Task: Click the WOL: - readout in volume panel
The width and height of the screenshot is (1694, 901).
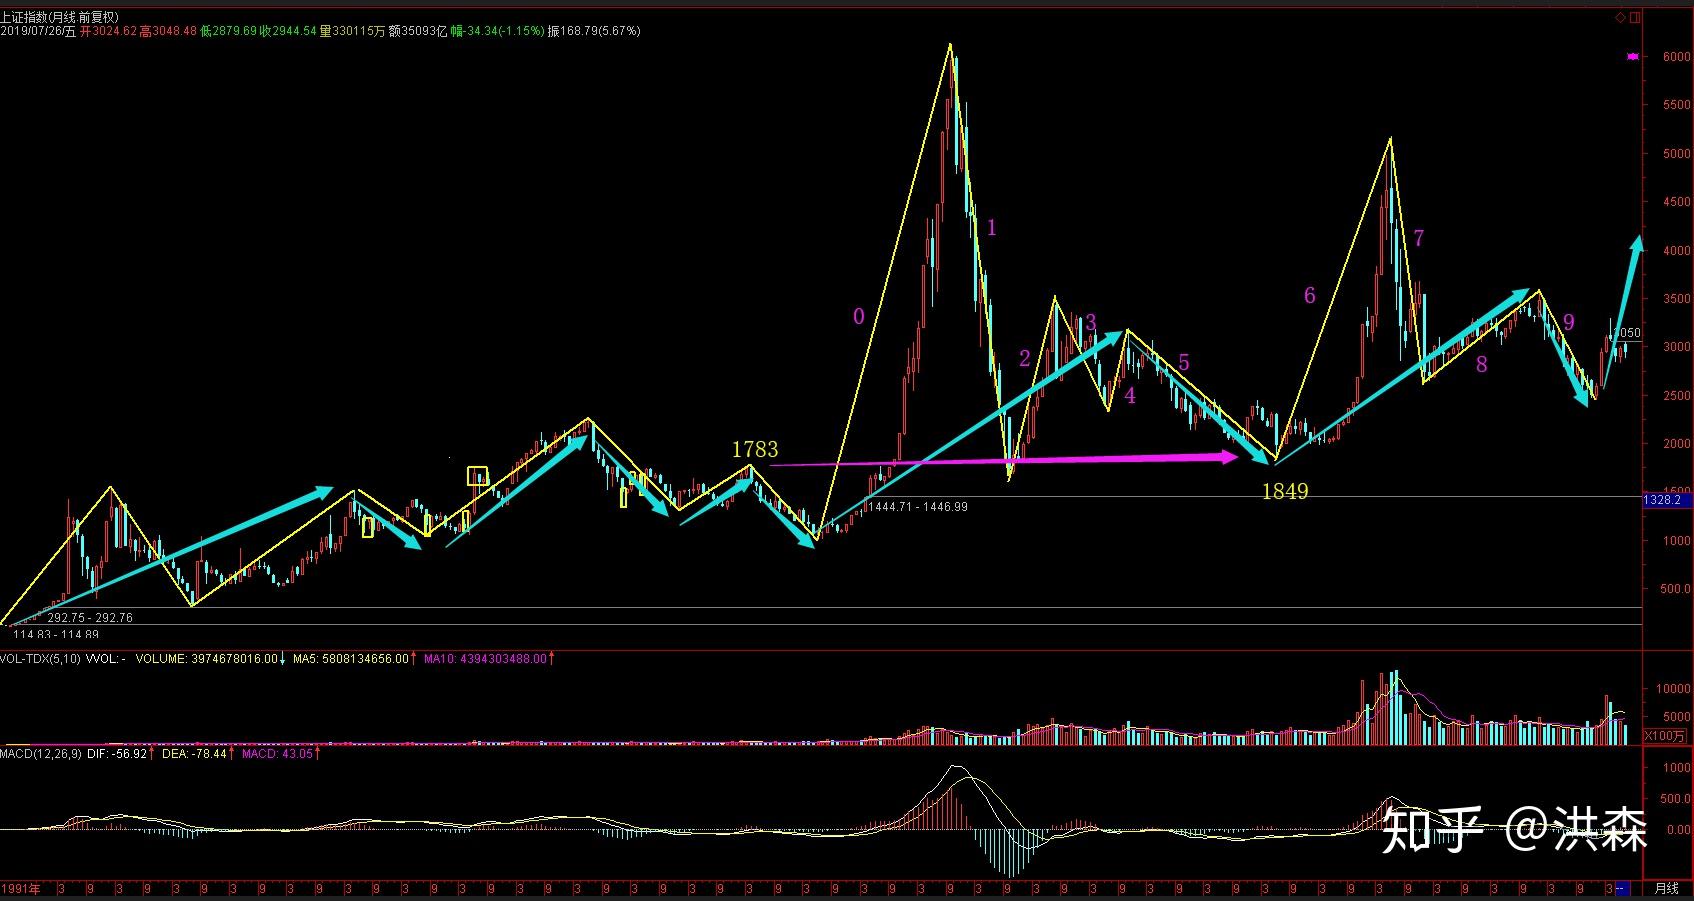Action: pyautogui.click(x=107, y=659)
